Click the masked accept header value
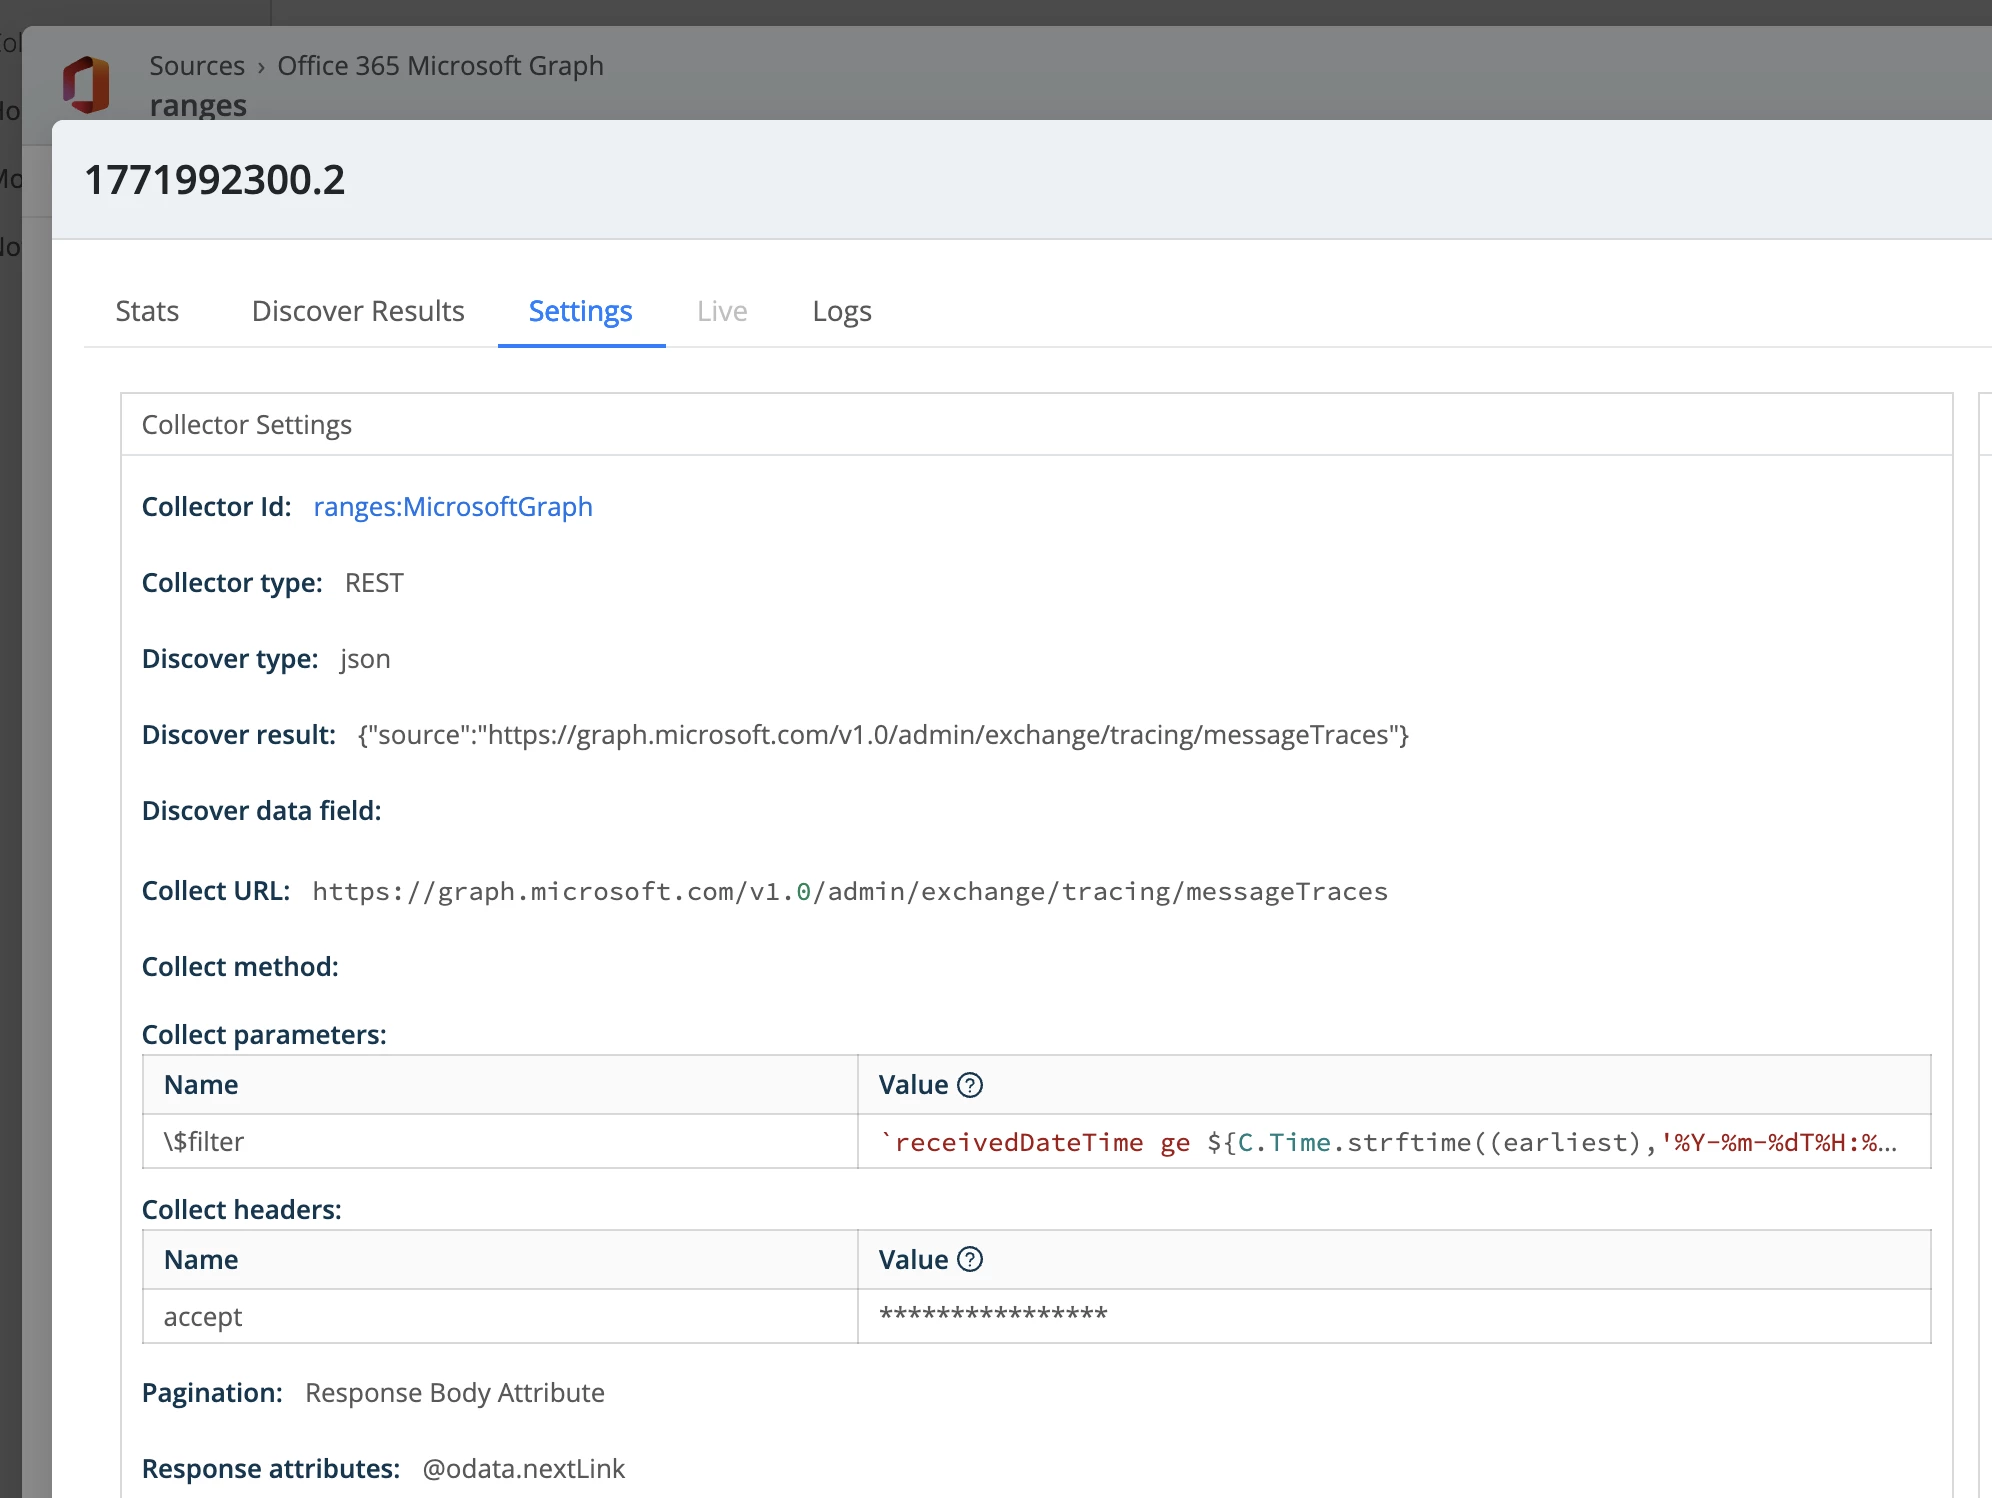Image resolution: width=1992 pixels, height=1498 pixels. (x=993, y=1316)
